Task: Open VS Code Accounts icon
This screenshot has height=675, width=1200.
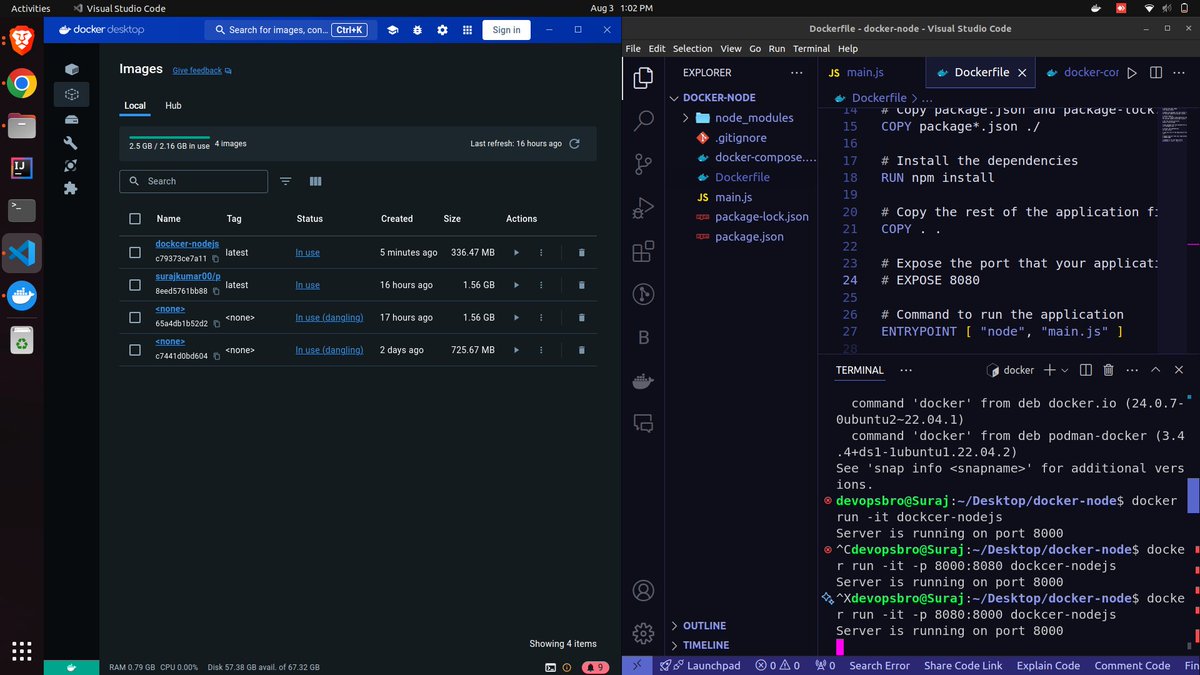Action: (x=644, y=590)
